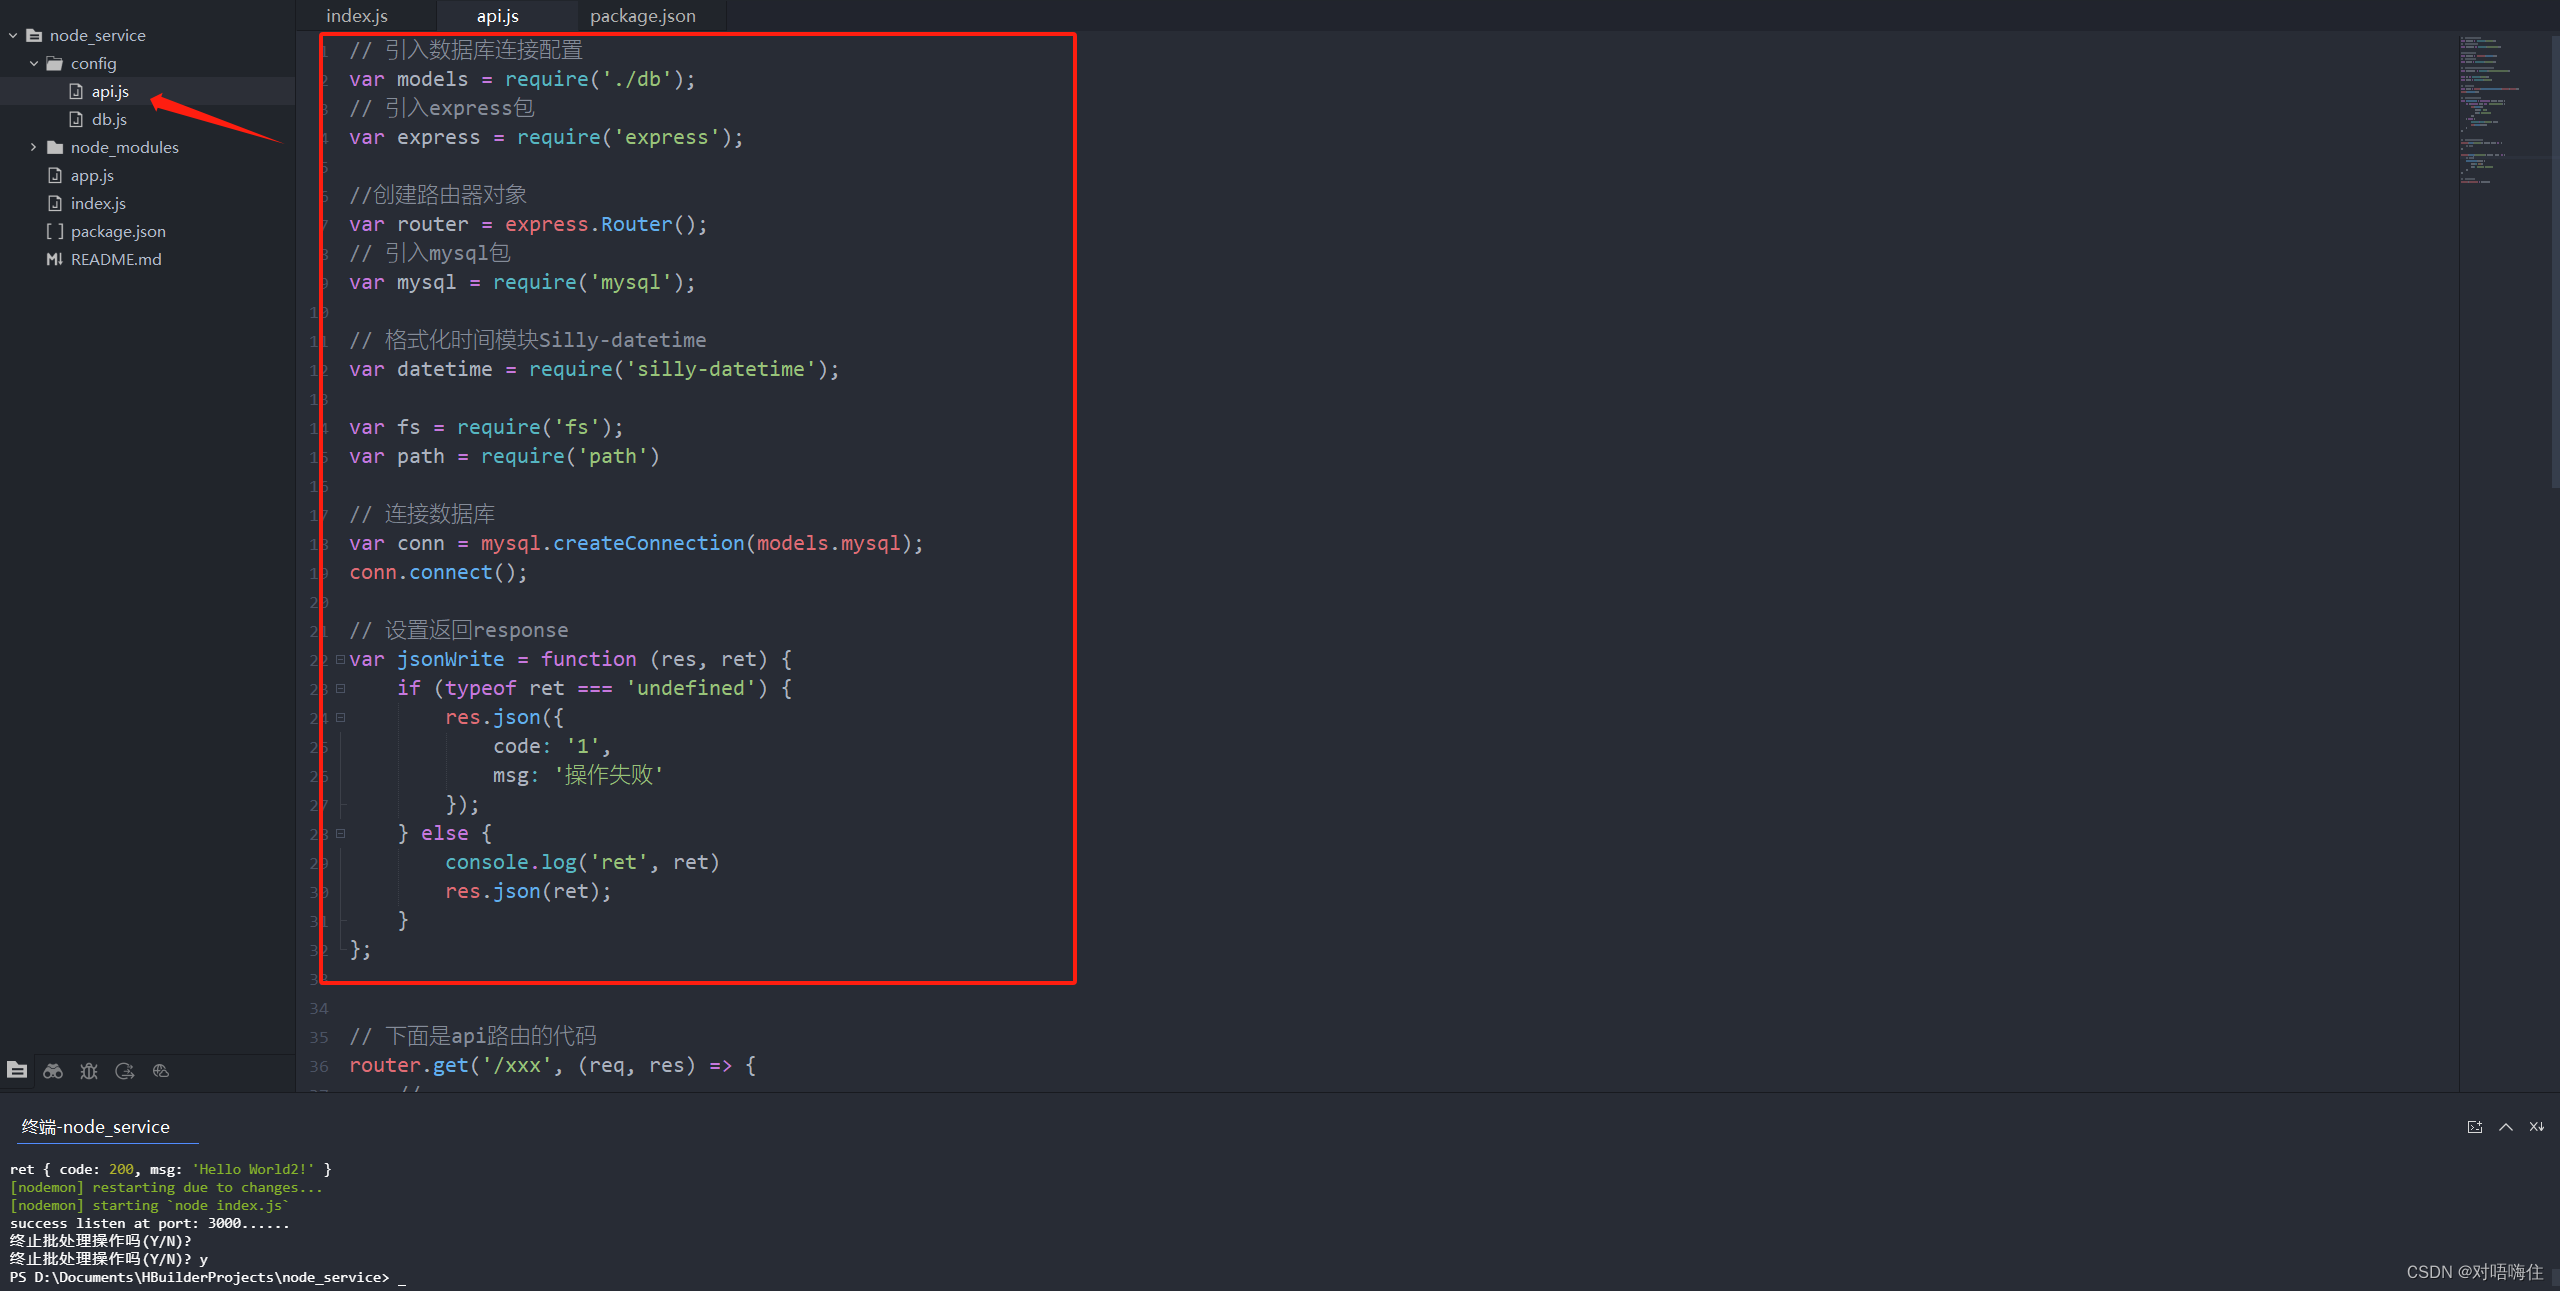Switch to the package.json editor tab
2560x1291 pixels.
tap(643, 16)
